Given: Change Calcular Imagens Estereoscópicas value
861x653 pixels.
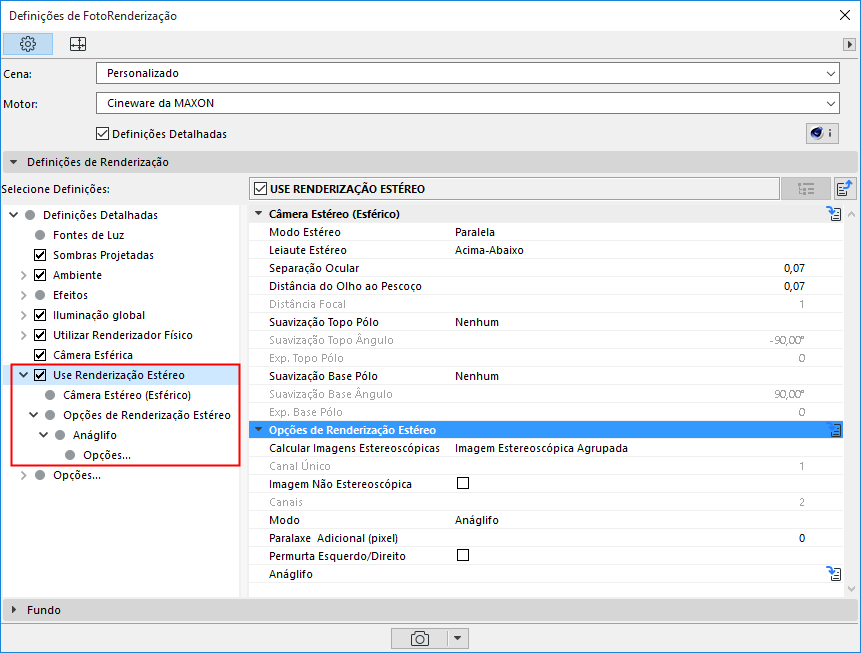Looking at the screenshot, I should [x=541, y=448].
